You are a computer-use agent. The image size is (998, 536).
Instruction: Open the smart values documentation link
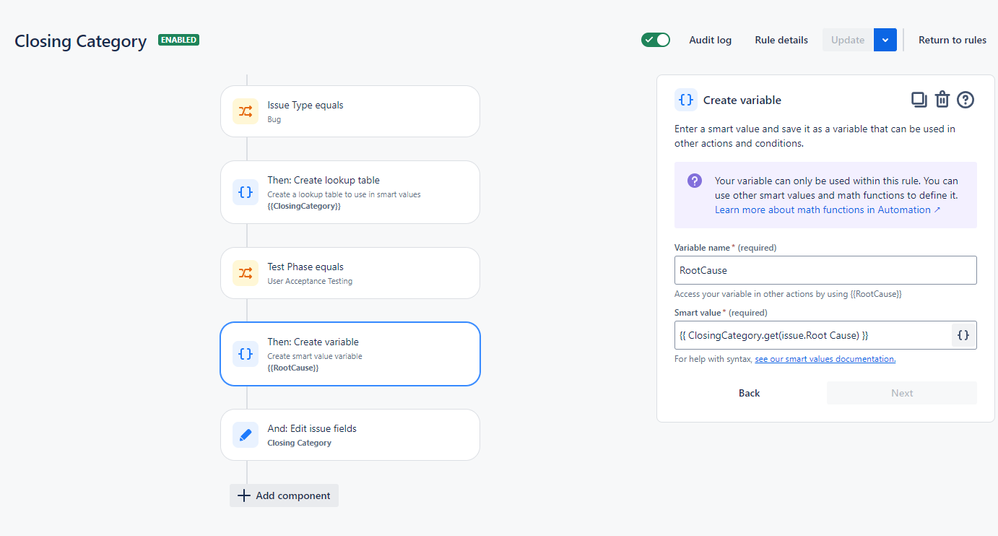click(825, 359)
